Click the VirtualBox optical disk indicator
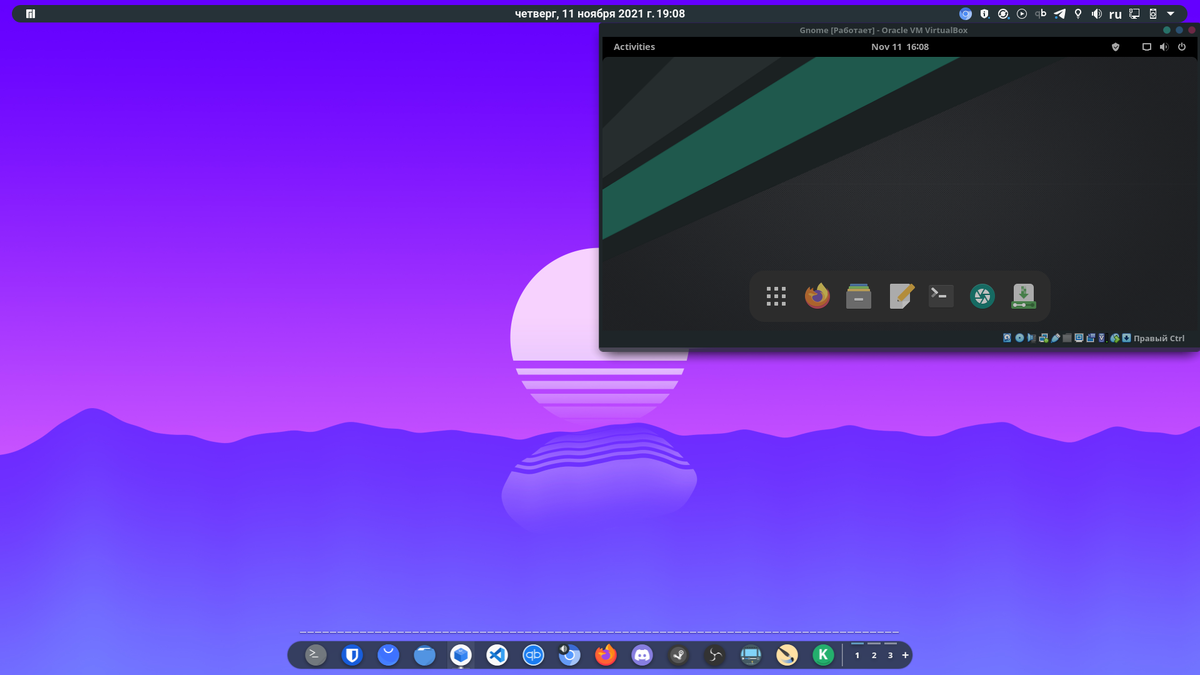 point(1019,338)
